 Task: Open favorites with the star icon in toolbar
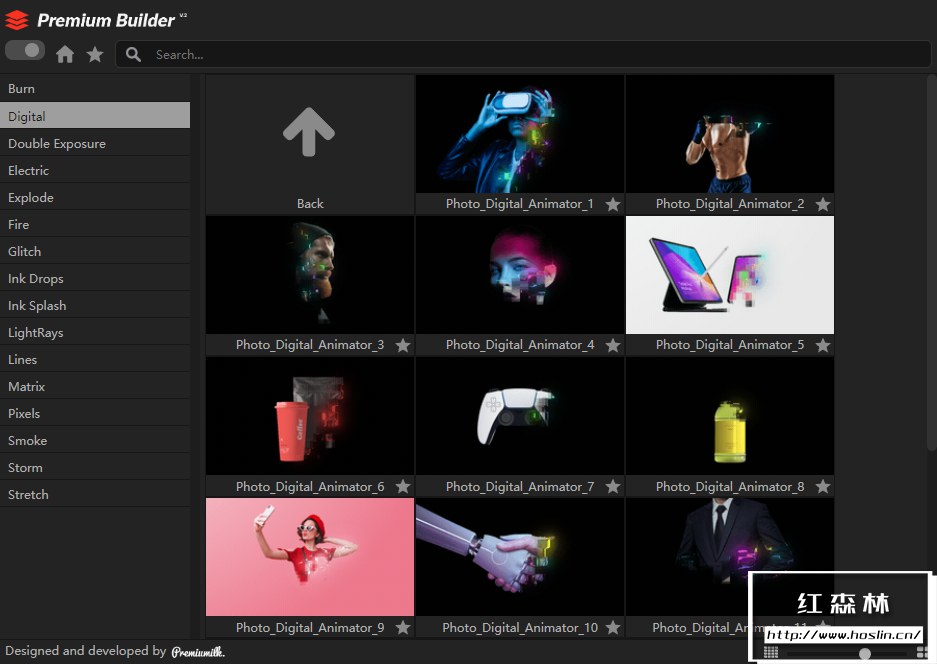(94, 54)
